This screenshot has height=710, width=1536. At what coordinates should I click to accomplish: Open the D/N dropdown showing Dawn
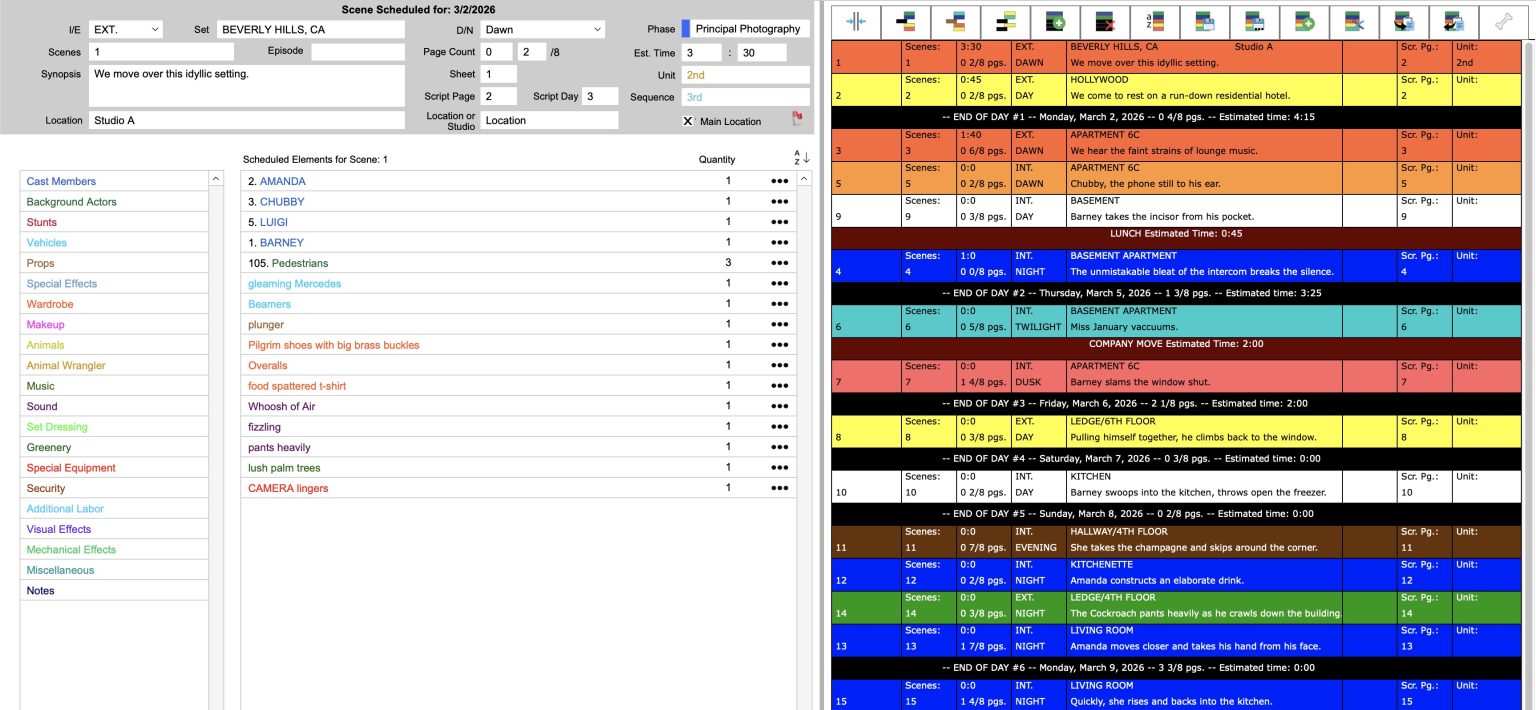coord(542,30)
